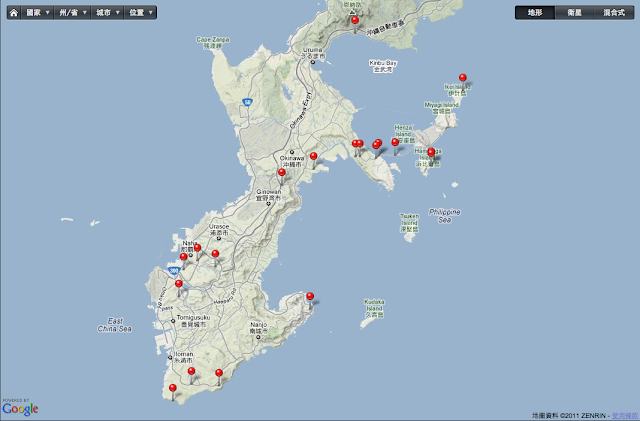Screen dimensions: 640x421
Task: Select the pin right of Naha label
Action: 198,247
